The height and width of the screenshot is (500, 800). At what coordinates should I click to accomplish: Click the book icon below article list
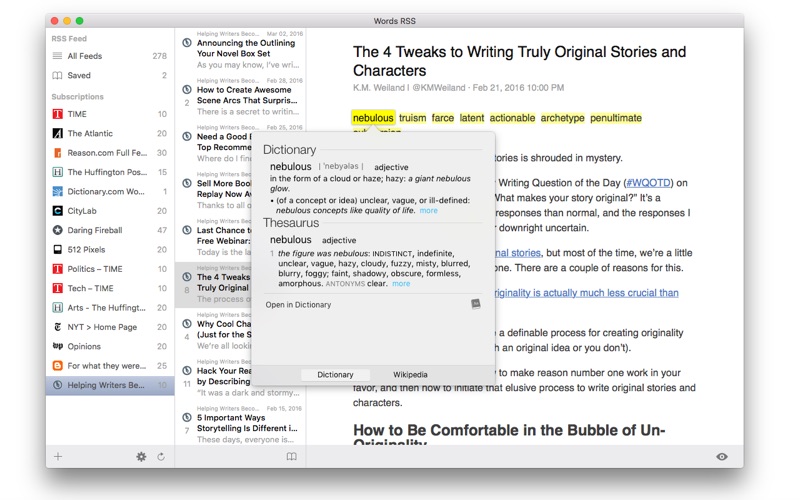(291, 457)
